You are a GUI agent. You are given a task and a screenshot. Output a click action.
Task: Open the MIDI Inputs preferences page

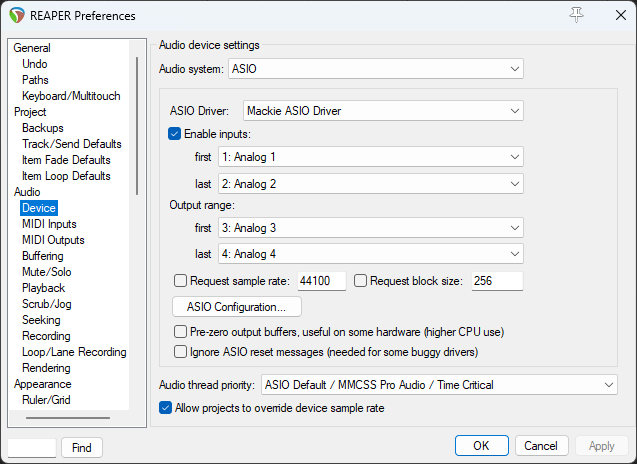pyautogui.click(x=49, y=224)
